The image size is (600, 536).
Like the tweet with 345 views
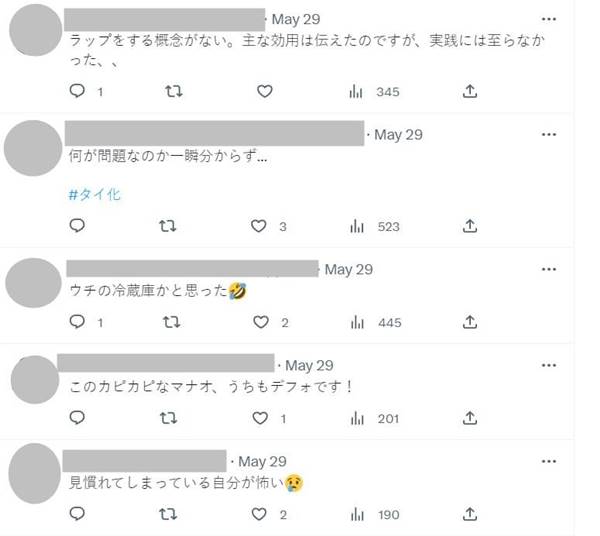pyautogui.click(x=264, y=91)
